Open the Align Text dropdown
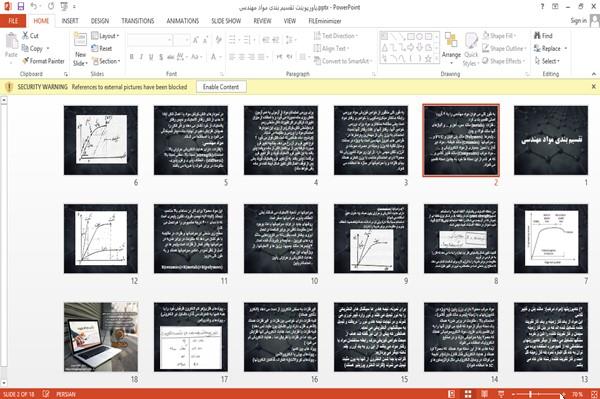The width and height of the screenshot is (600, 399). pyautogui.click(x=331, y=49)
